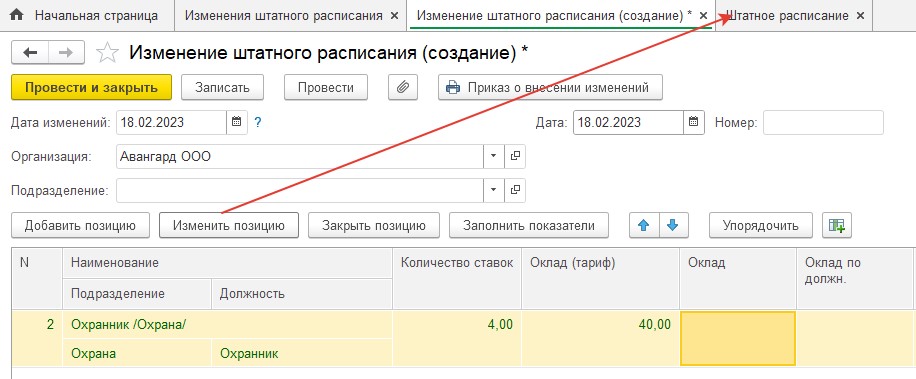Click the Провести button
Image resolution: width=916 pixels, height=379 pixels.
326,88
